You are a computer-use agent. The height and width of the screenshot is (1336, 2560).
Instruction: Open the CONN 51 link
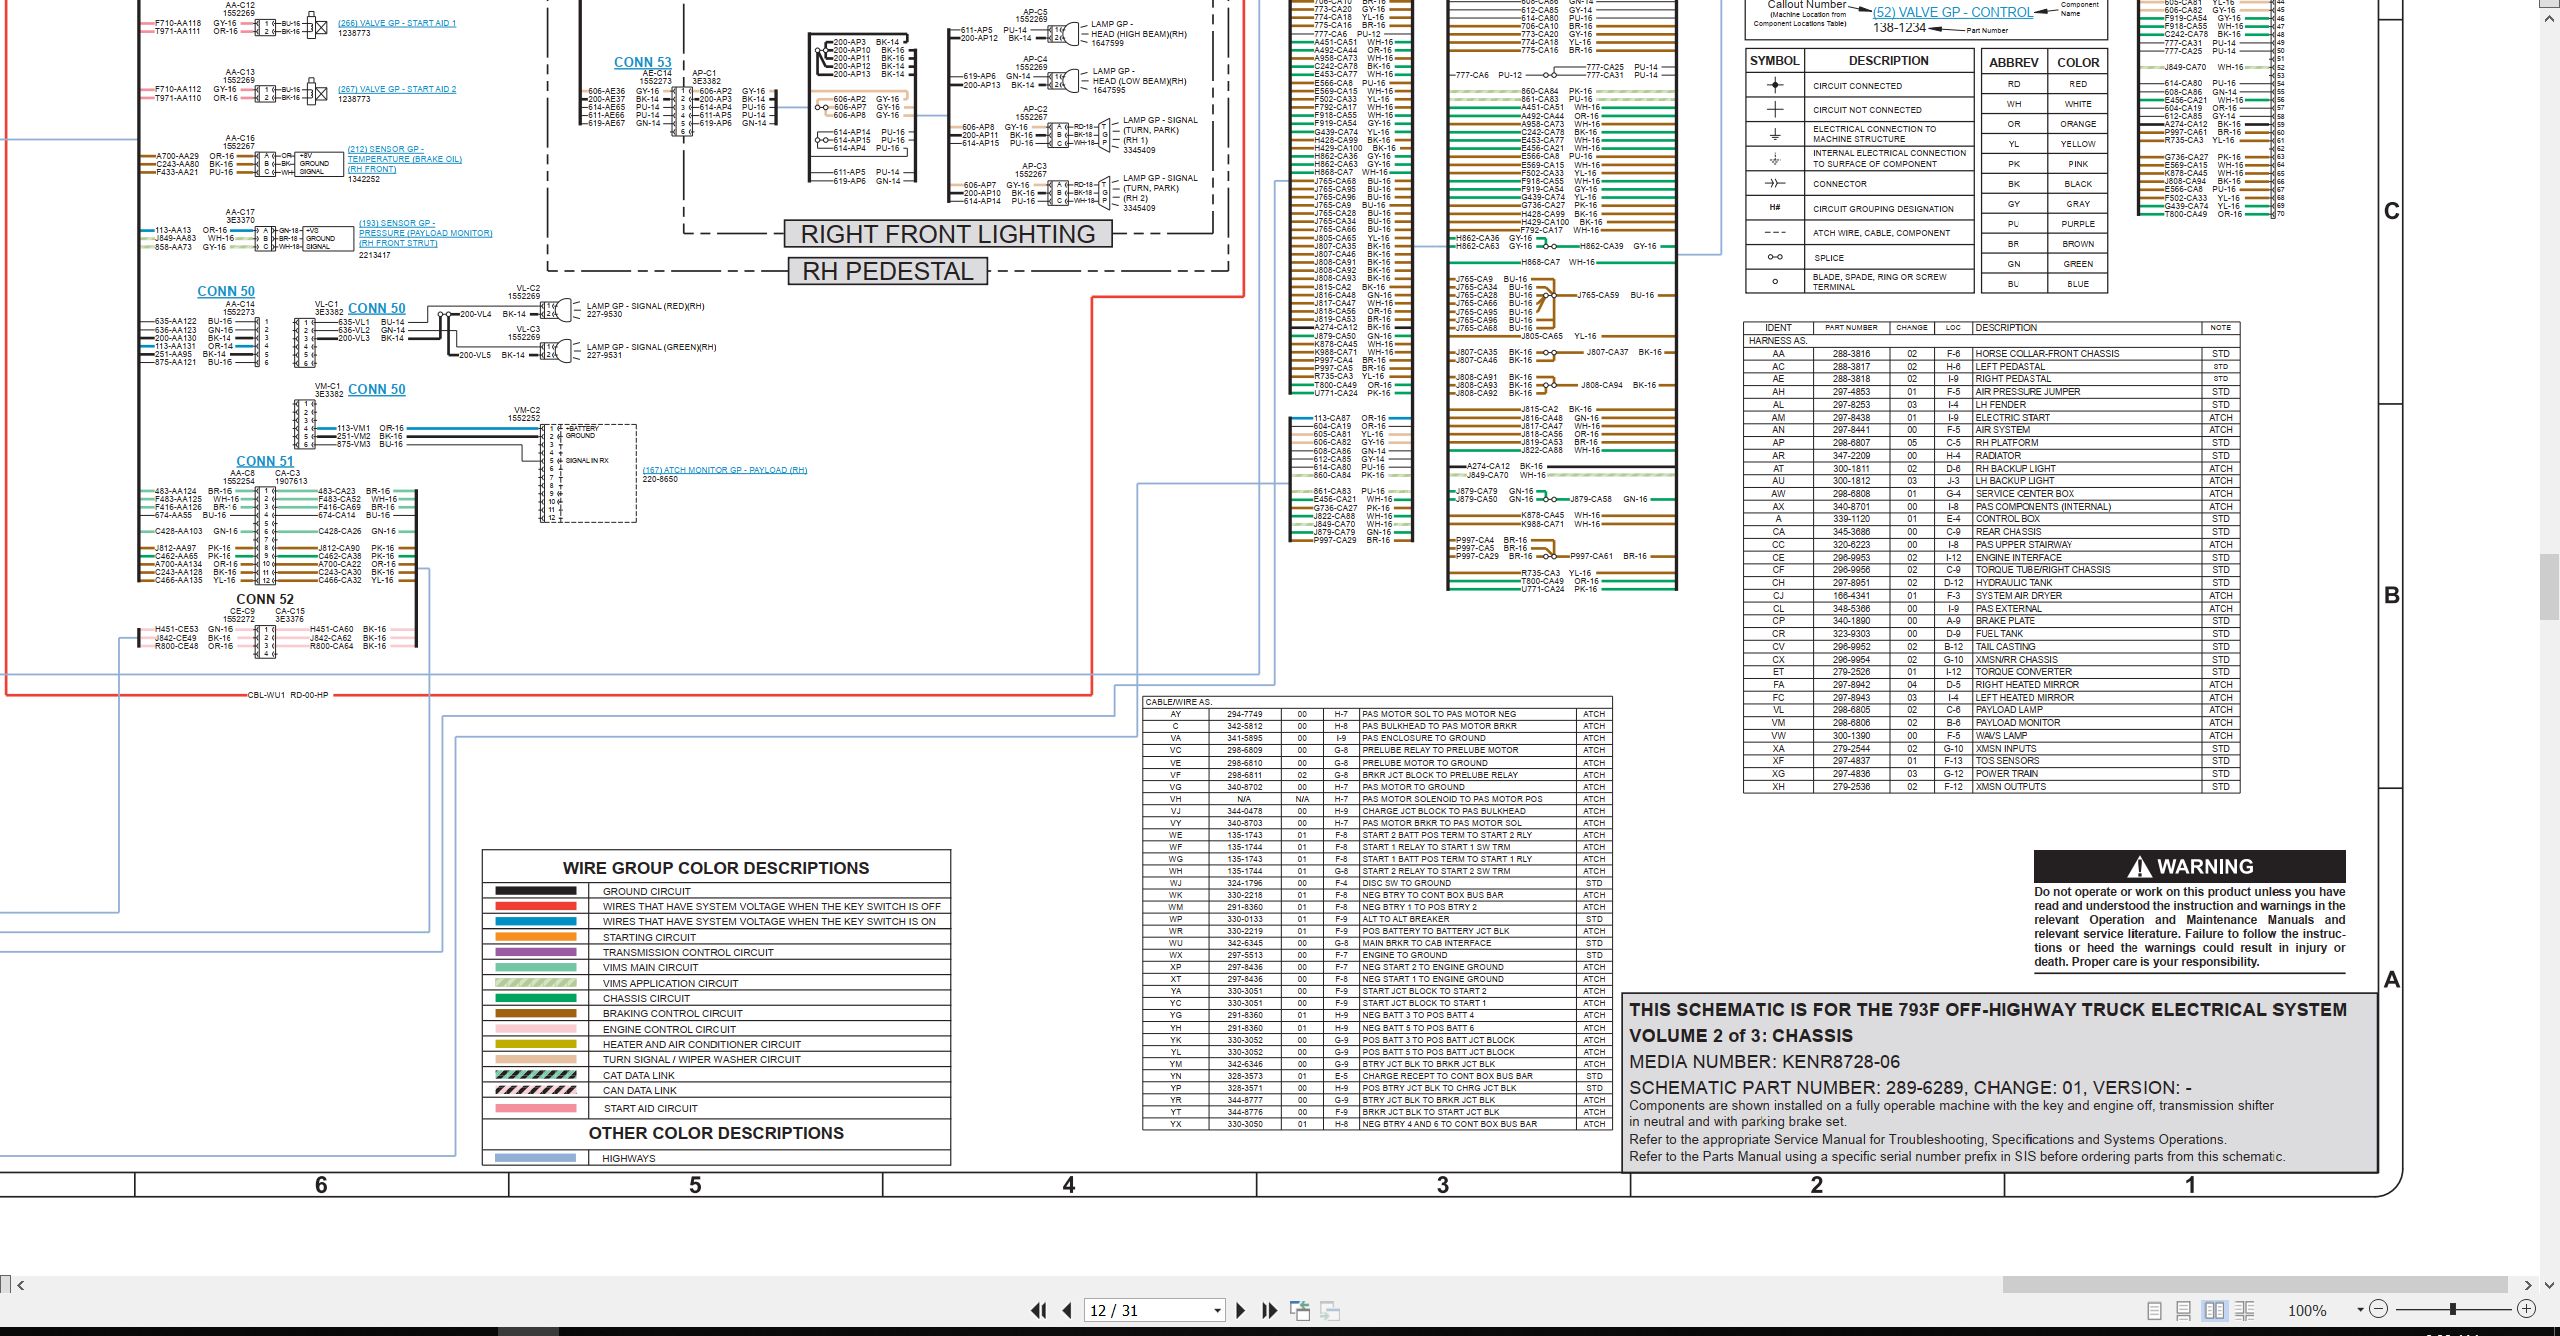(x=265, y=461)
